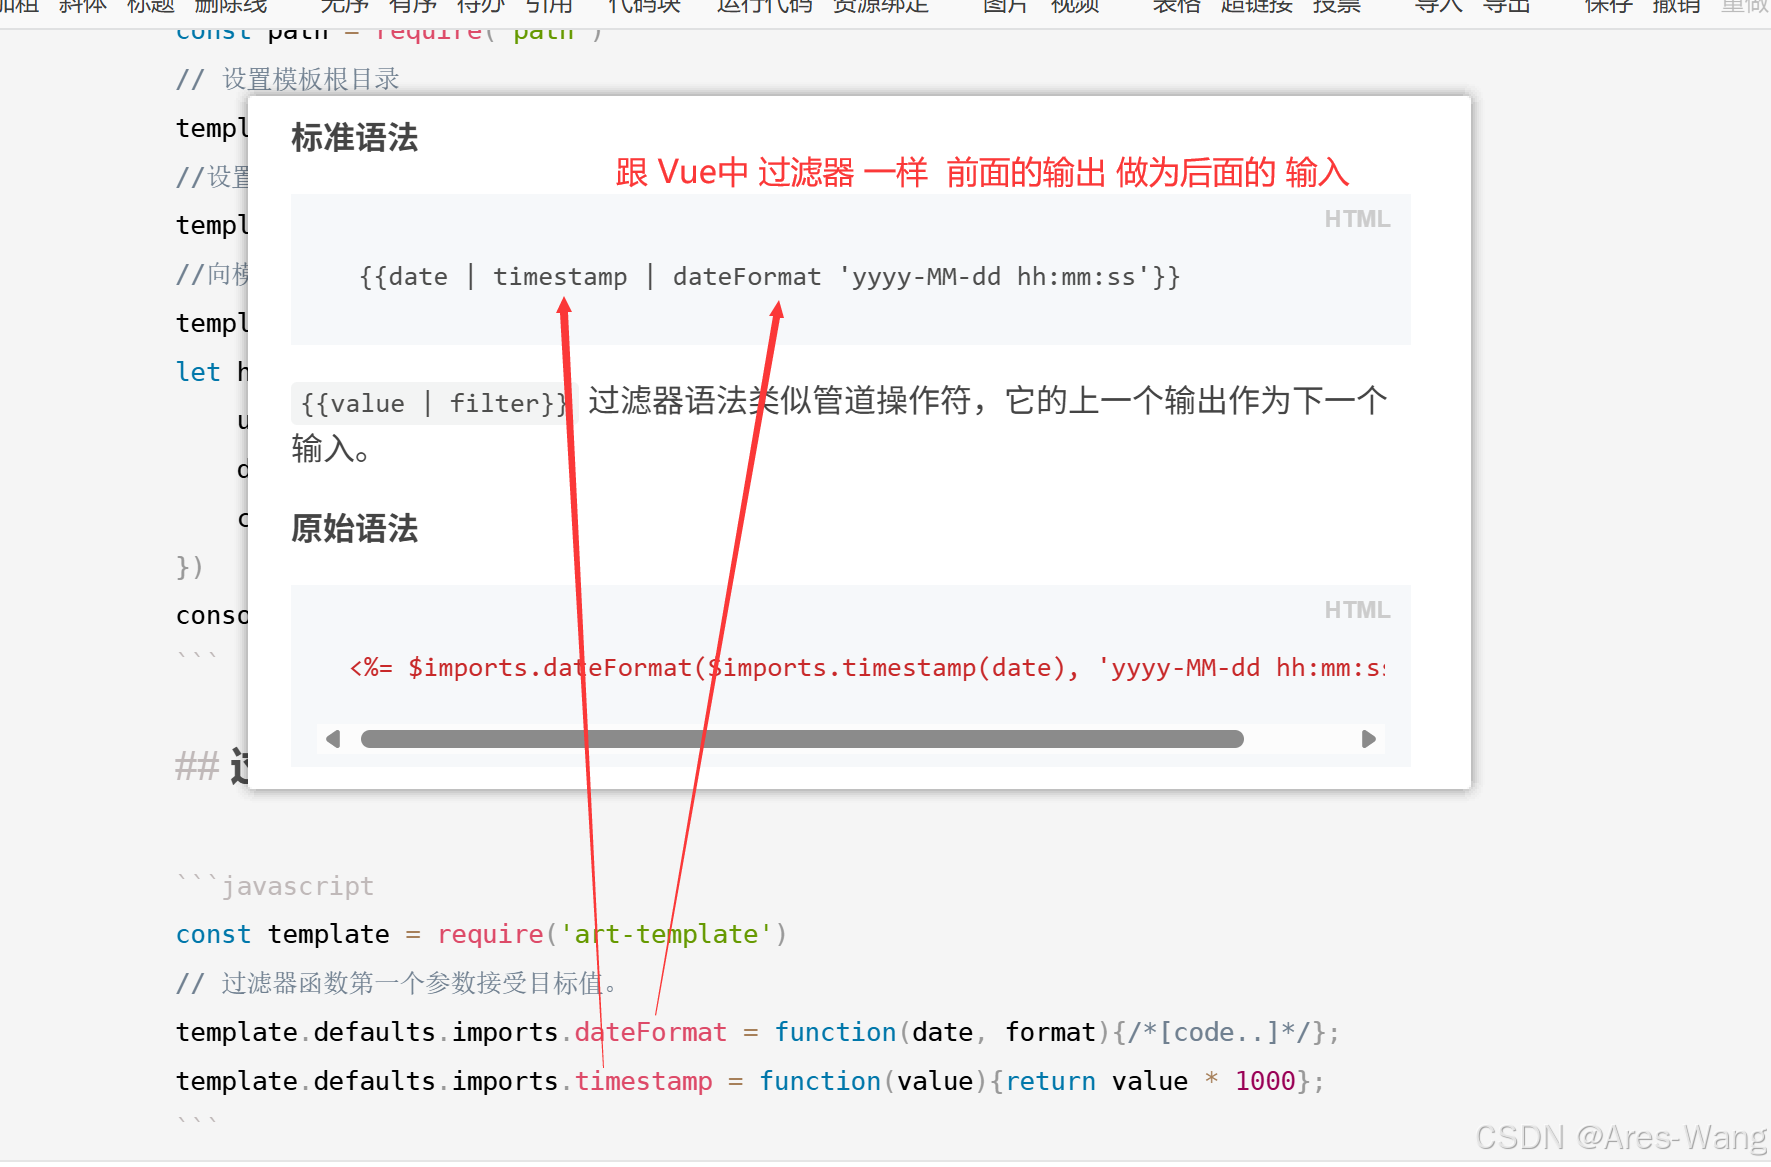
Task: Click the HTML label of the standard syntax block
Action: pyautogui.click(x=1357, y=219)
